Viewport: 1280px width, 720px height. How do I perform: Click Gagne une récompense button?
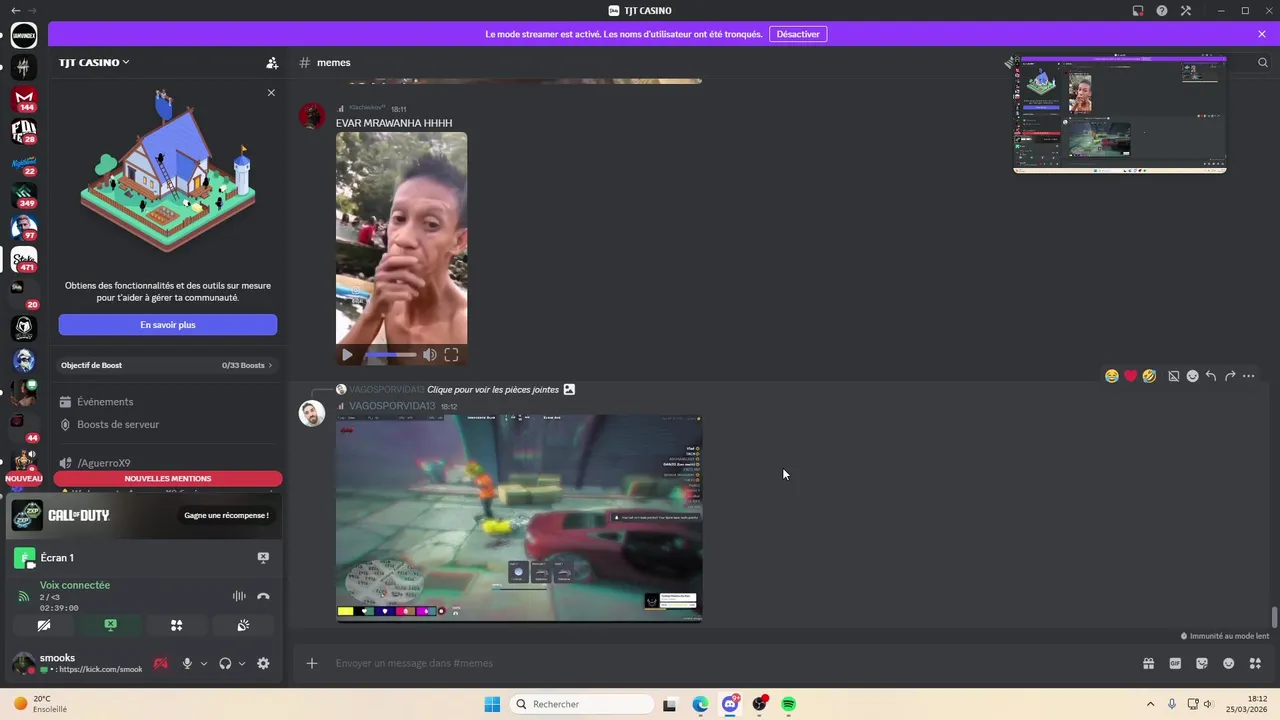[226, 515]
